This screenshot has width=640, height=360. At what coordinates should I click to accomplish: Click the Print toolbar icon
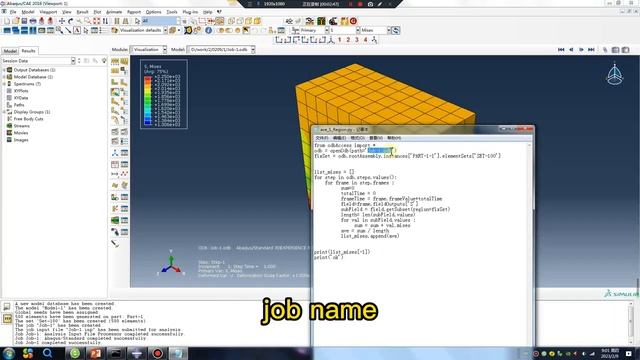click(33, 21)
